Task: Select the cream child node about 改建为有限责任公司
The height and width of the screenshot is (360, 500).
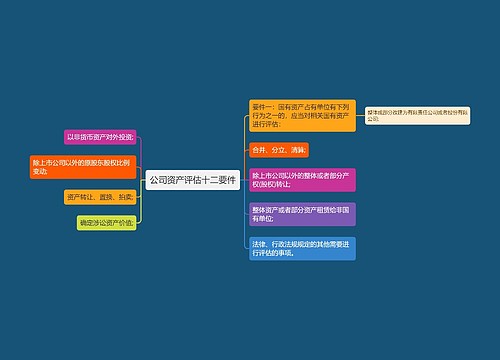Action: click(x=418, y=116)
